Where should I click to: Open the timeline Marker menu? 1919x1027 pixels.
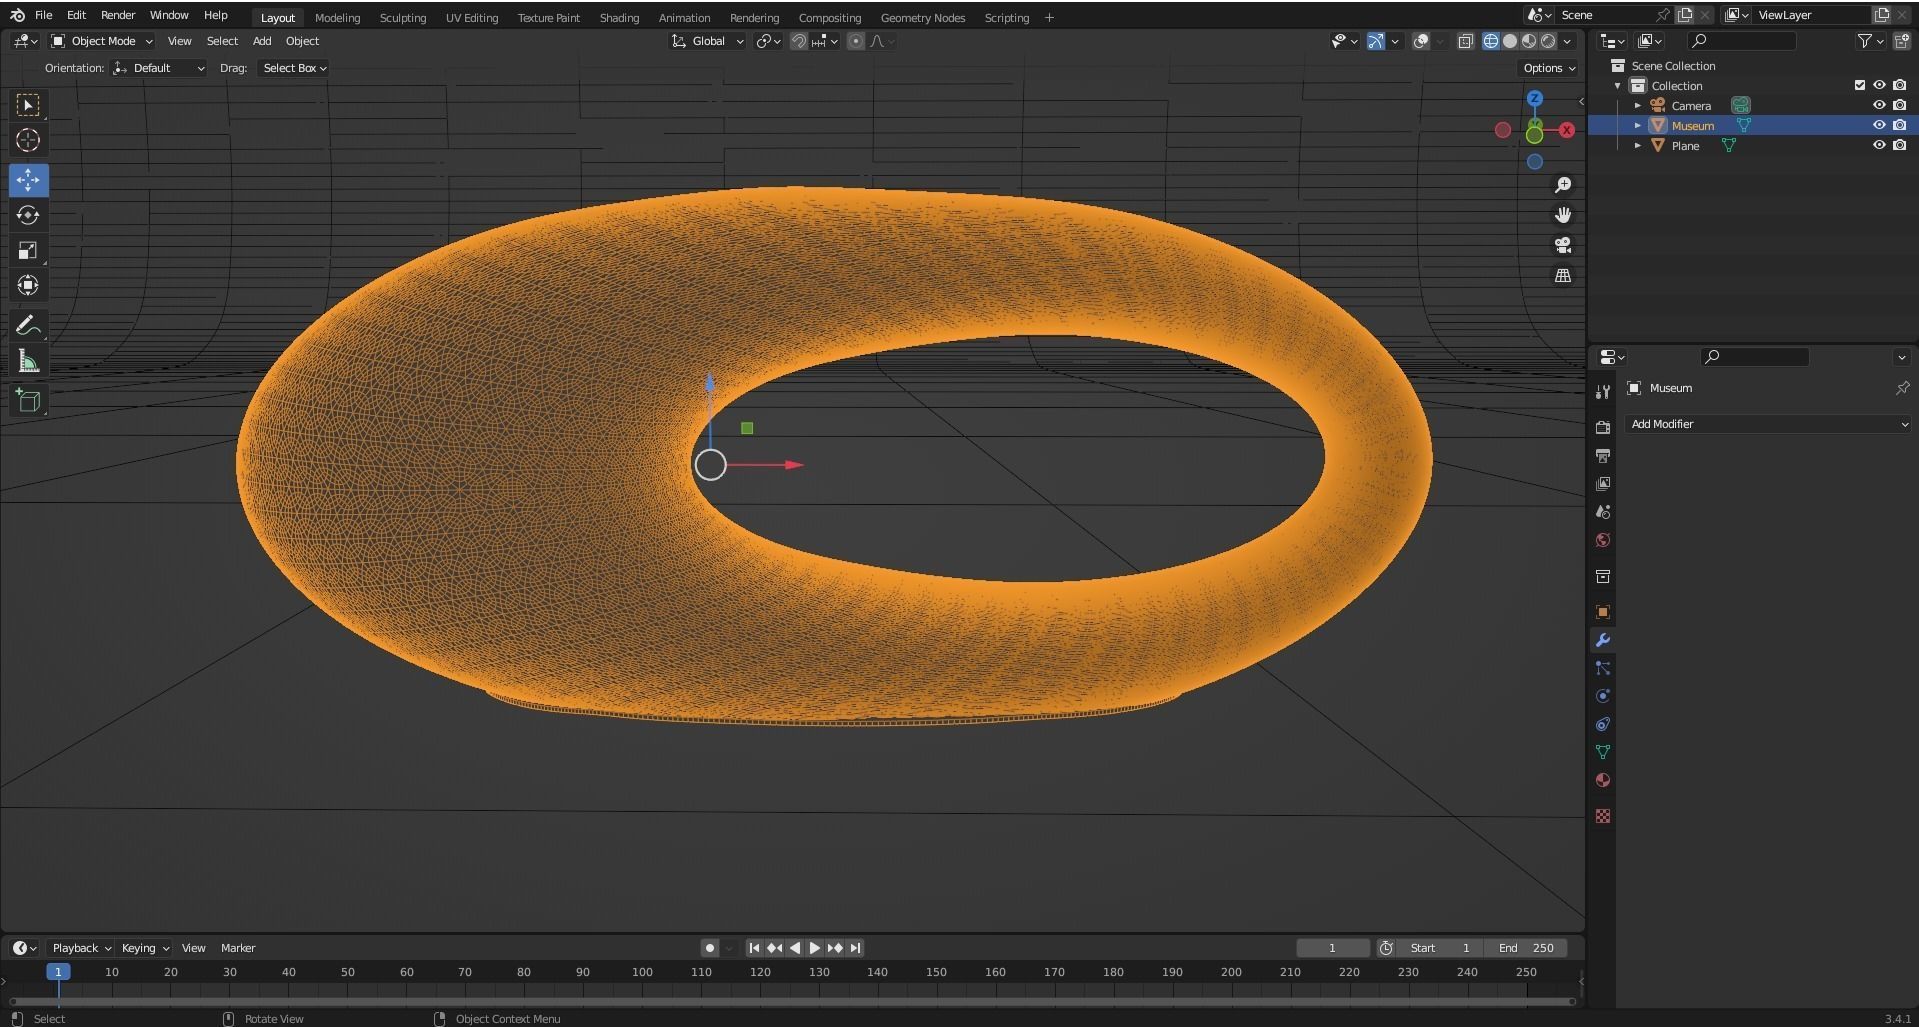(238, 948)
